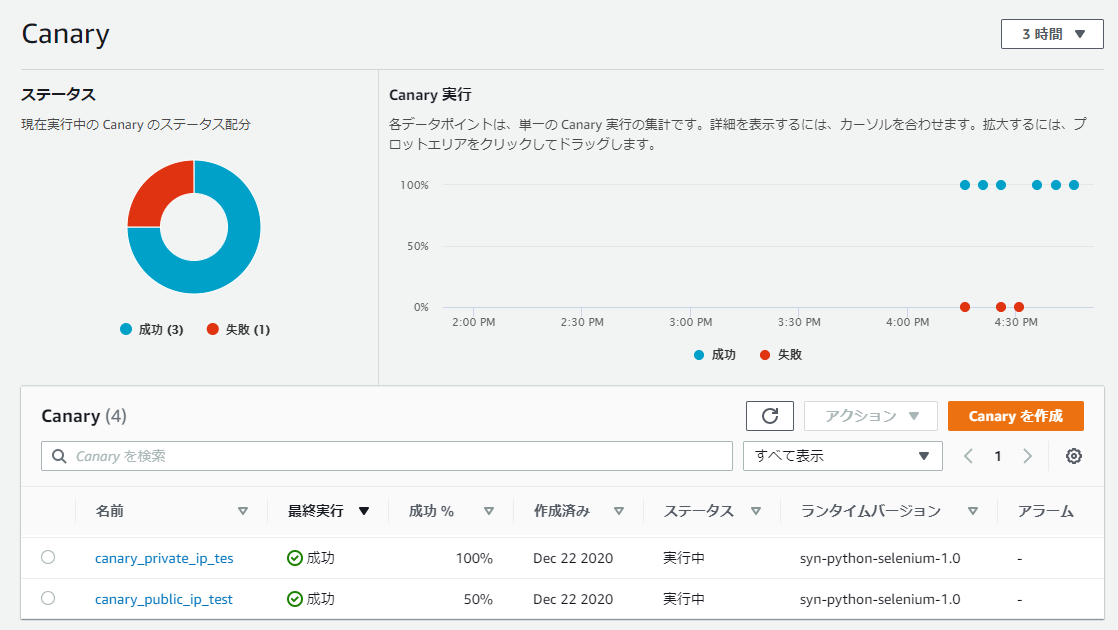Click the refresh icon button
The image size is (1118, 630).
pos(769,416)
